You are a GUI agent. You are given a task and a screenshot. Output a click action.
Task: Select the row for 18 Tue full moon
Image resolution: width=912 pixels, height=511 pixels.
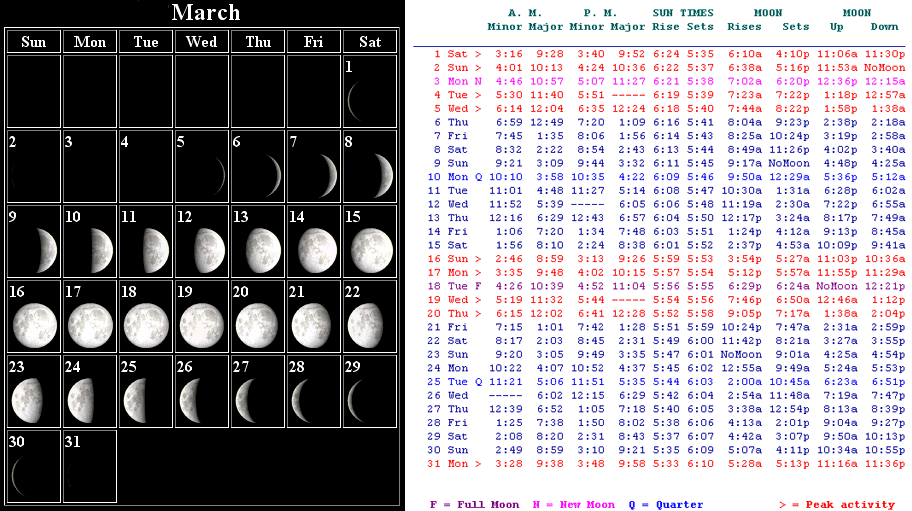(x=660, y=285)
